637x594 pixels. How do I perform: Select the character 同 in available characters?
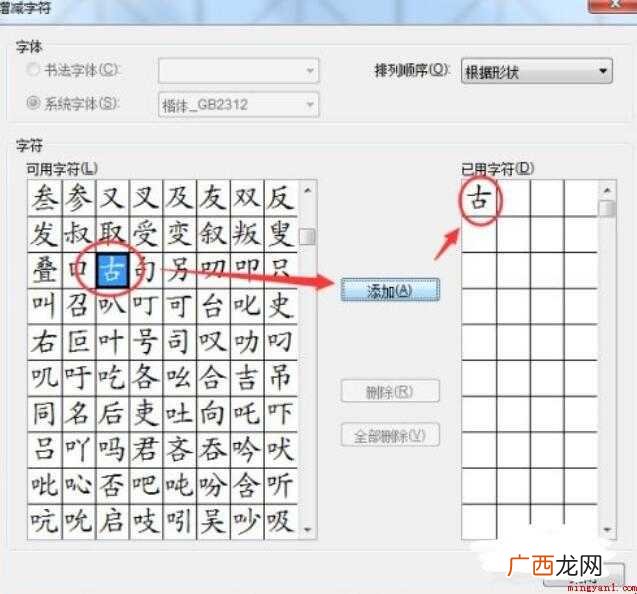pos(45,414)
